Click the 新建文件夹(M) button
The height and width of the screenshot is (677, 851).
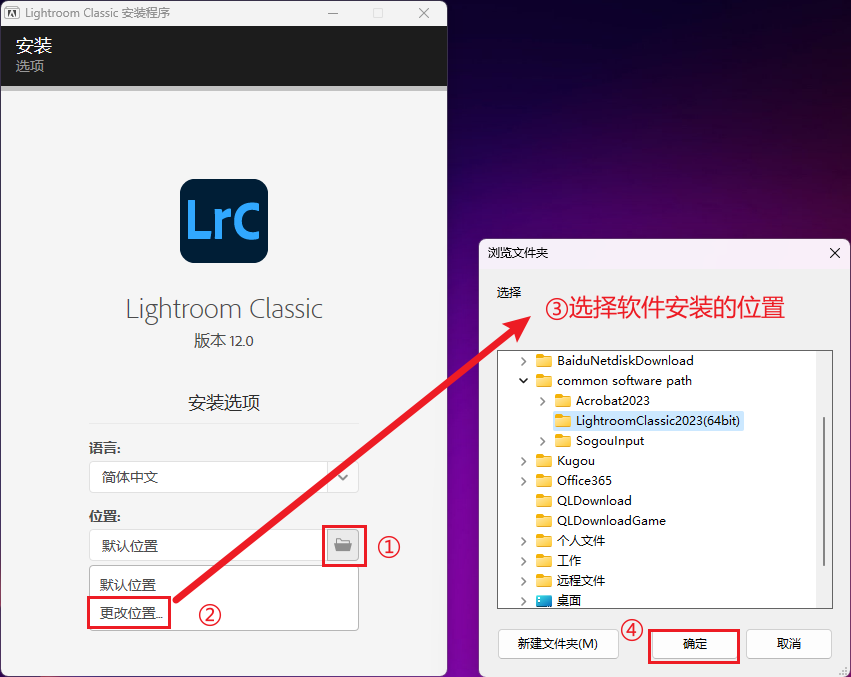point(558,644)
